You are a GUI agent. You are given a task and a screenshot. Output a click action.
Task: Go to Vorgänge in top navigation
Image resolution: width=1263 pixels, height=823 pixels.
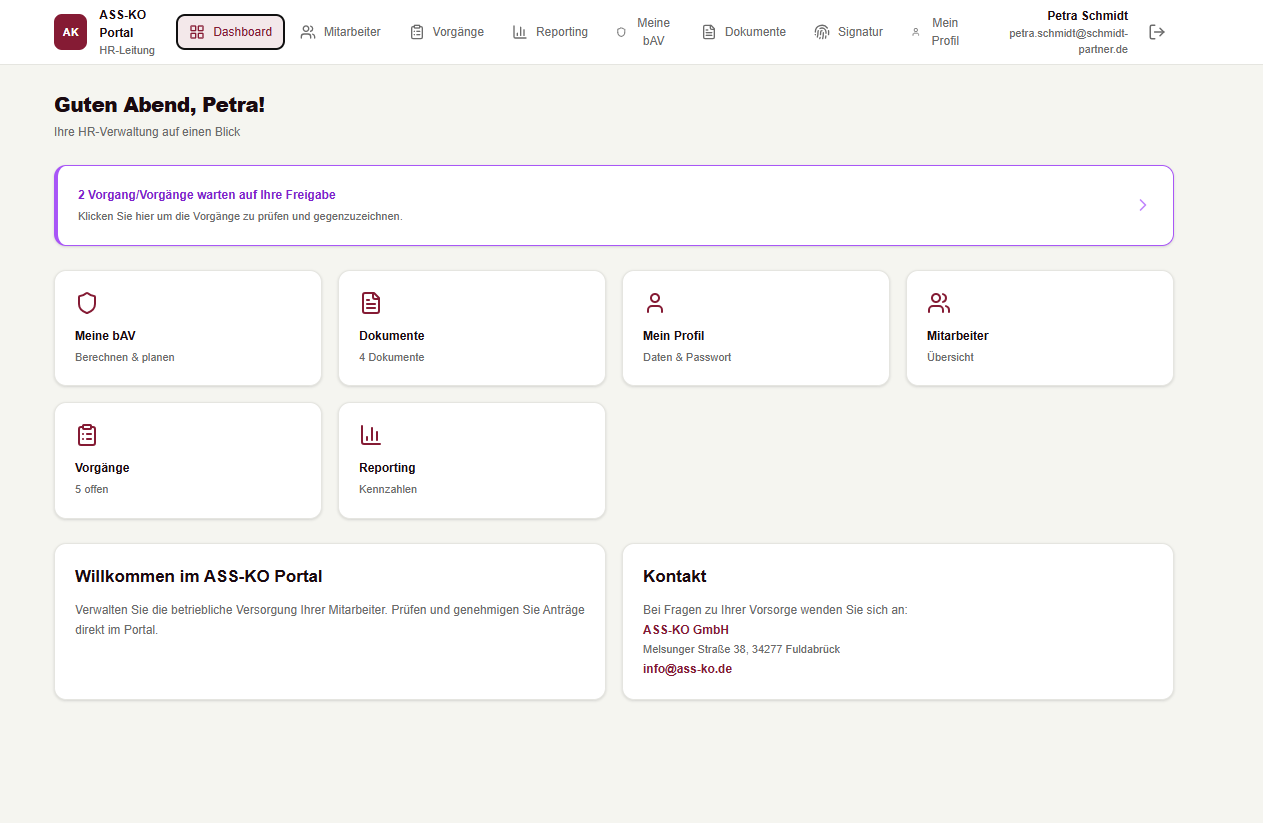coord(447,32)
